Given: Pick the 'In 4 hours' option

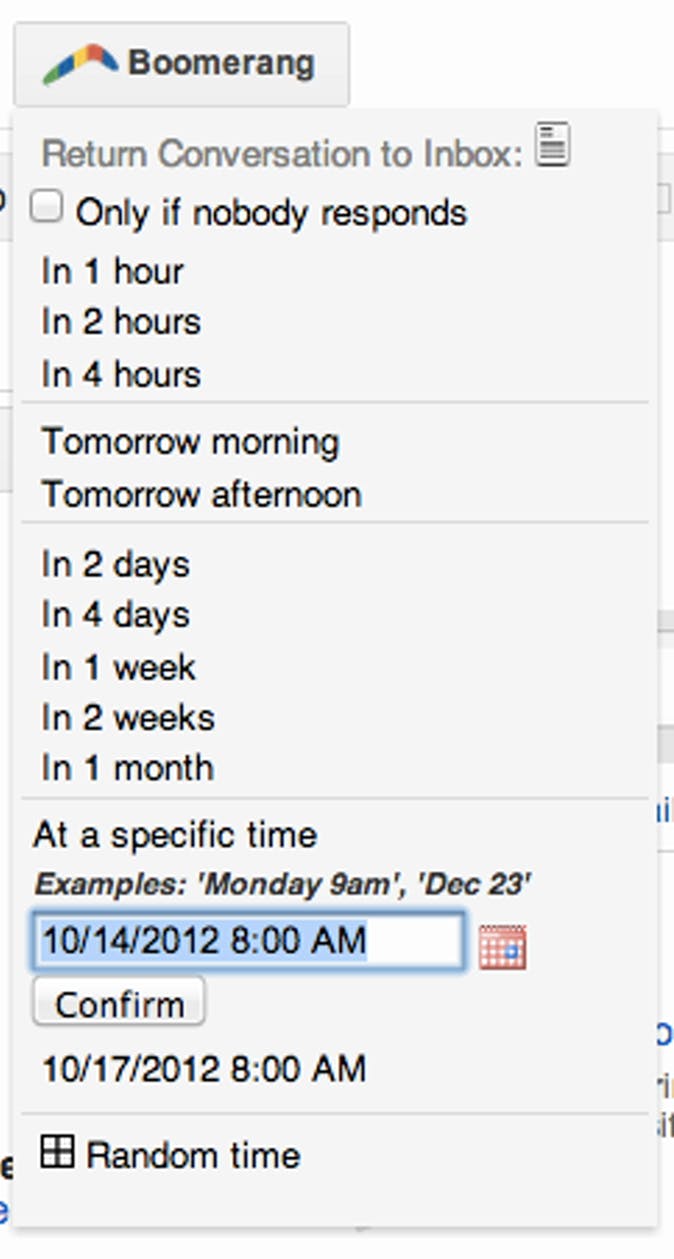Looking at the screenshot, I should coord(121,374).
